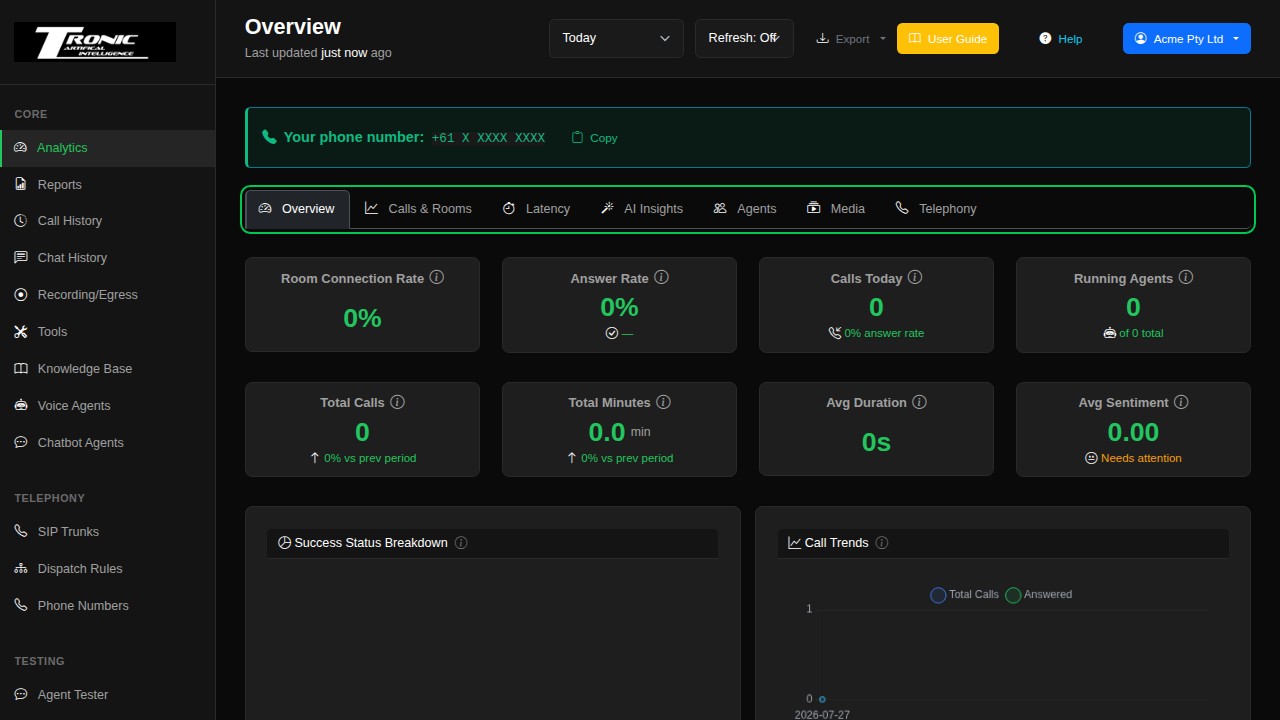The width and height of the screenshot is (1280, 720).
Task: Open Reports in the sidebar
Action: [107, 185]
